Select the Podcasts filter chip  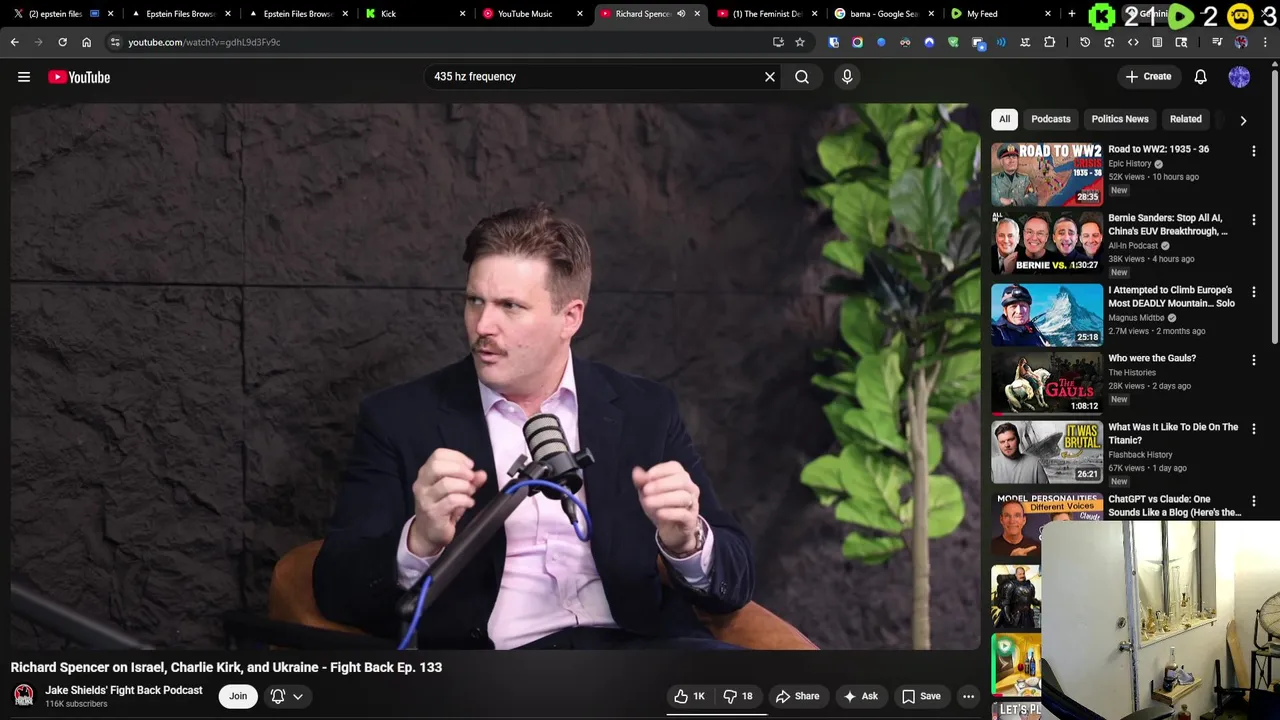click(x=1051, y=119)
